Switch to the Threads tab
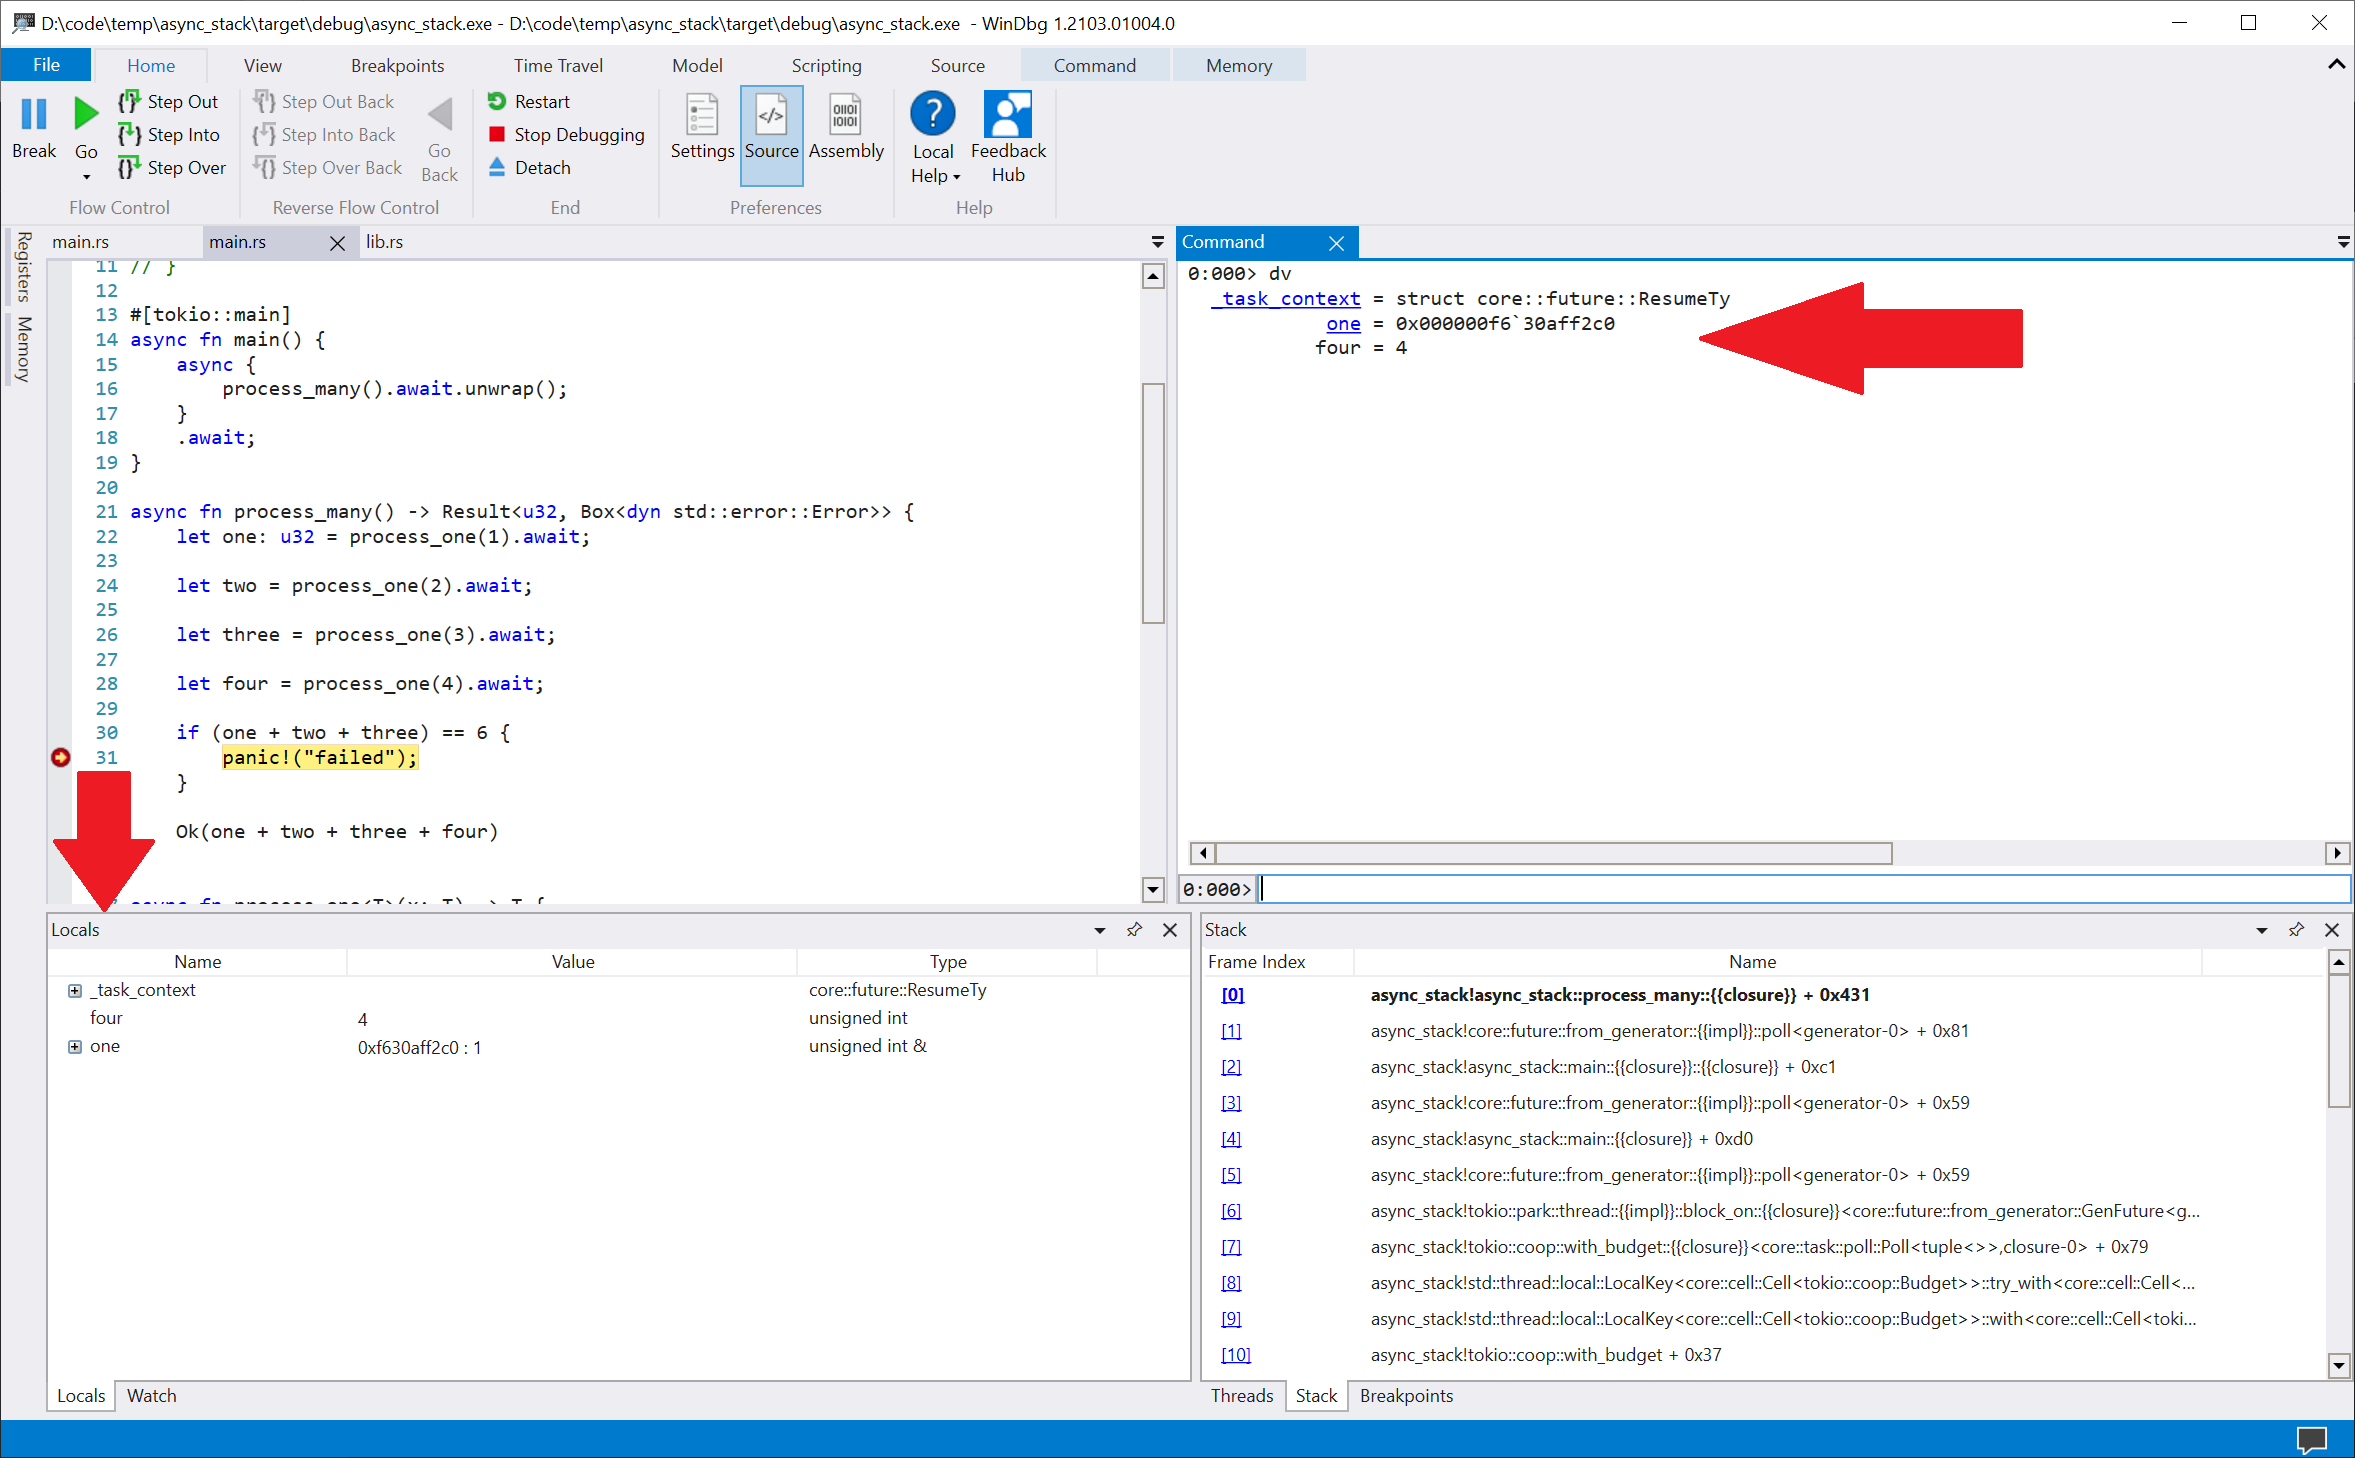2355x1458 pixels. point(1241,1396)
